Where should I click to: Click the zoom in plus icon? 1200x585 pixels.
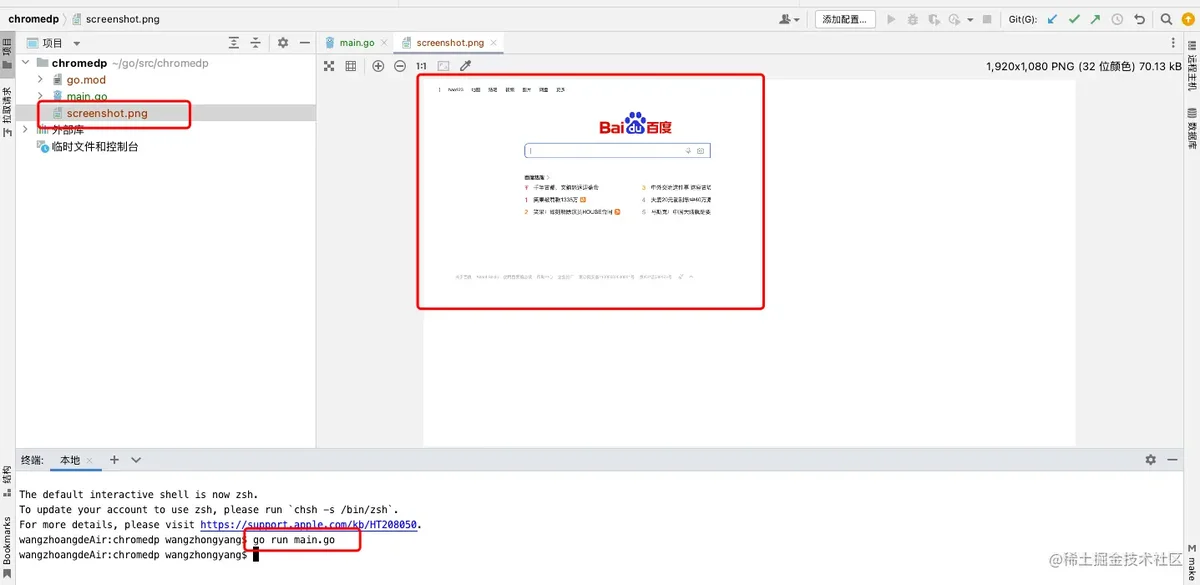click(378, 66)
